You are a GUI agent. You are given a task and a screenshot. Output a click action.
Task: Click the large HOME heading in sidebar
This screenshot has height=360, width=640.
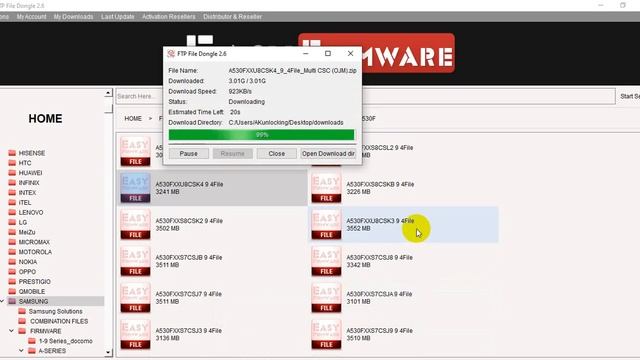[x=45, y=119]
